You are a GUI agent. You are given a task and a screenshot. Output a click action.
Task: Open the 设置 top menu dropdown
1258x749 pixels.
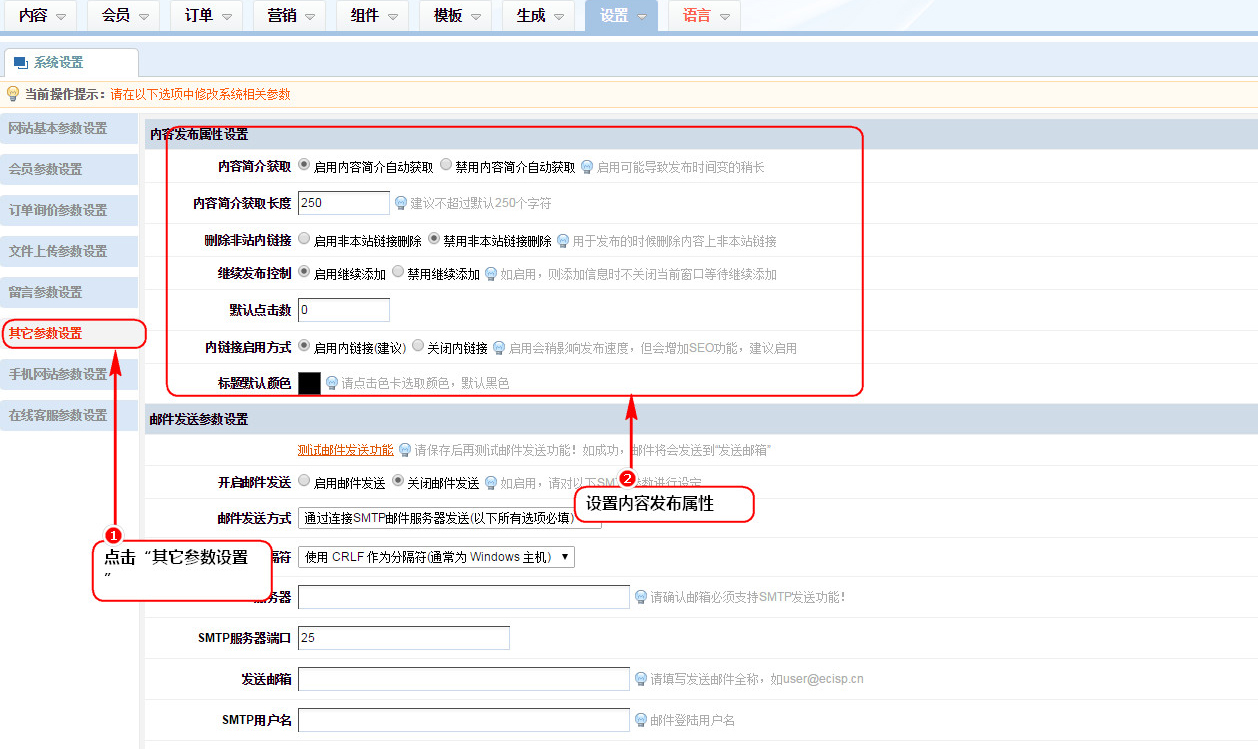click(621, 16)
